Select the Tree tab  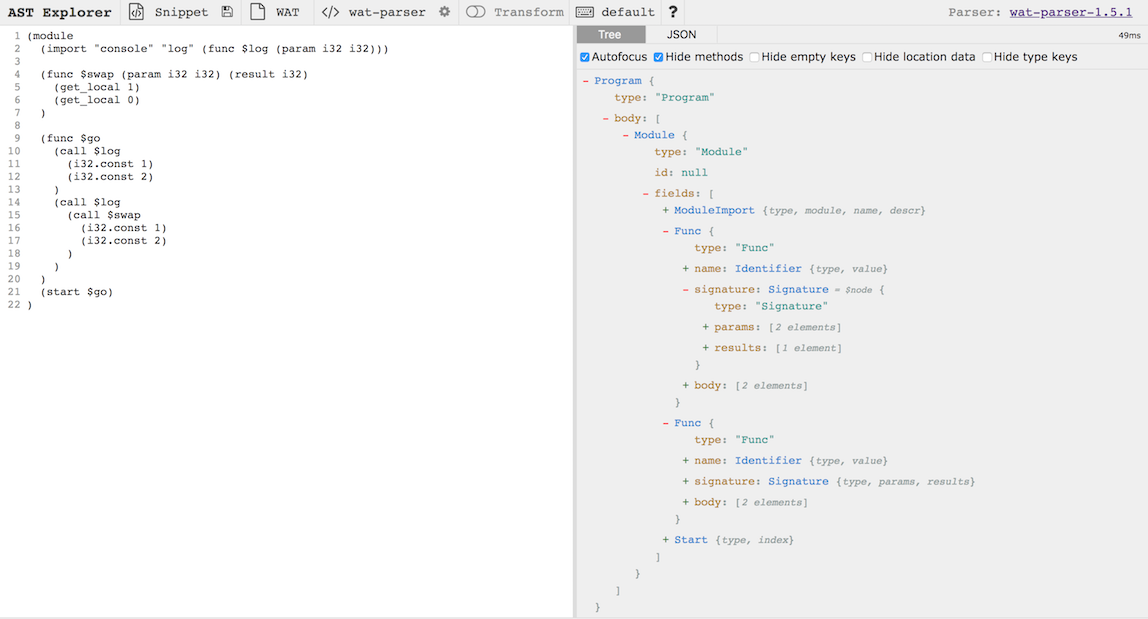coord(609,35)
